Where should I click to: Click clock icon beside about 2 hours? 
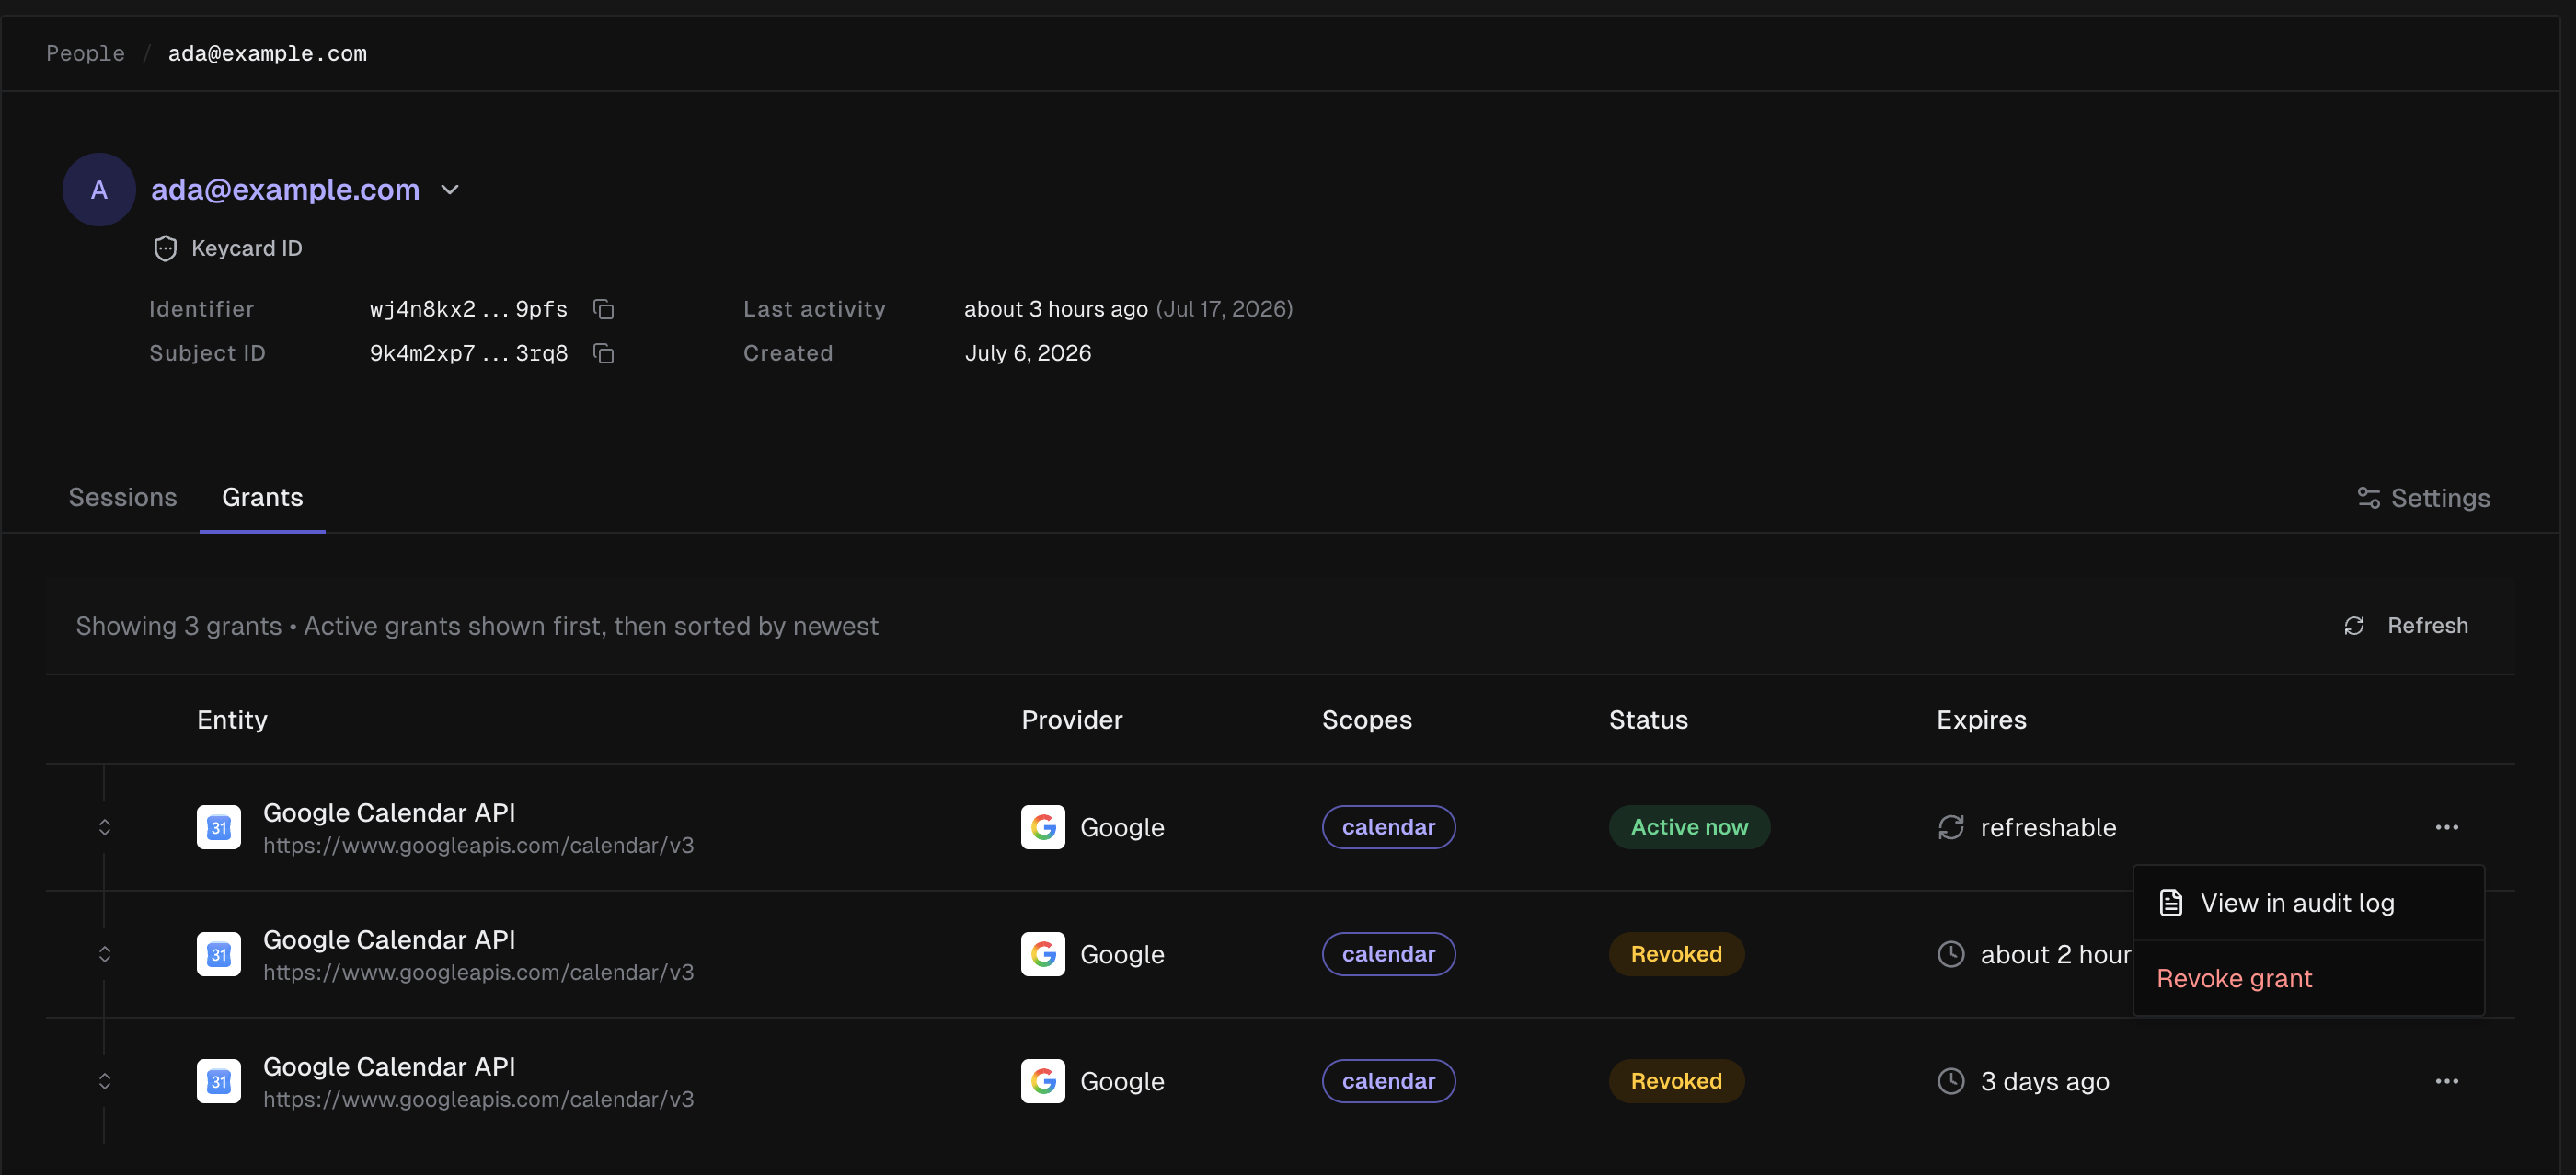[1951, 954]
